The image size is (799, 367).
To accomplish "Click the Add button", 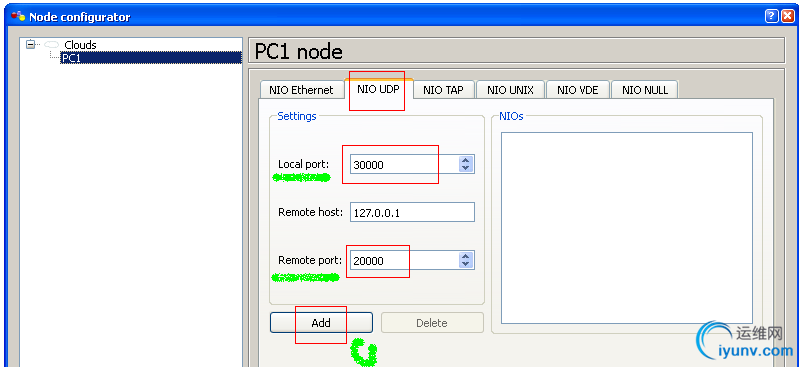I will 321,323.
